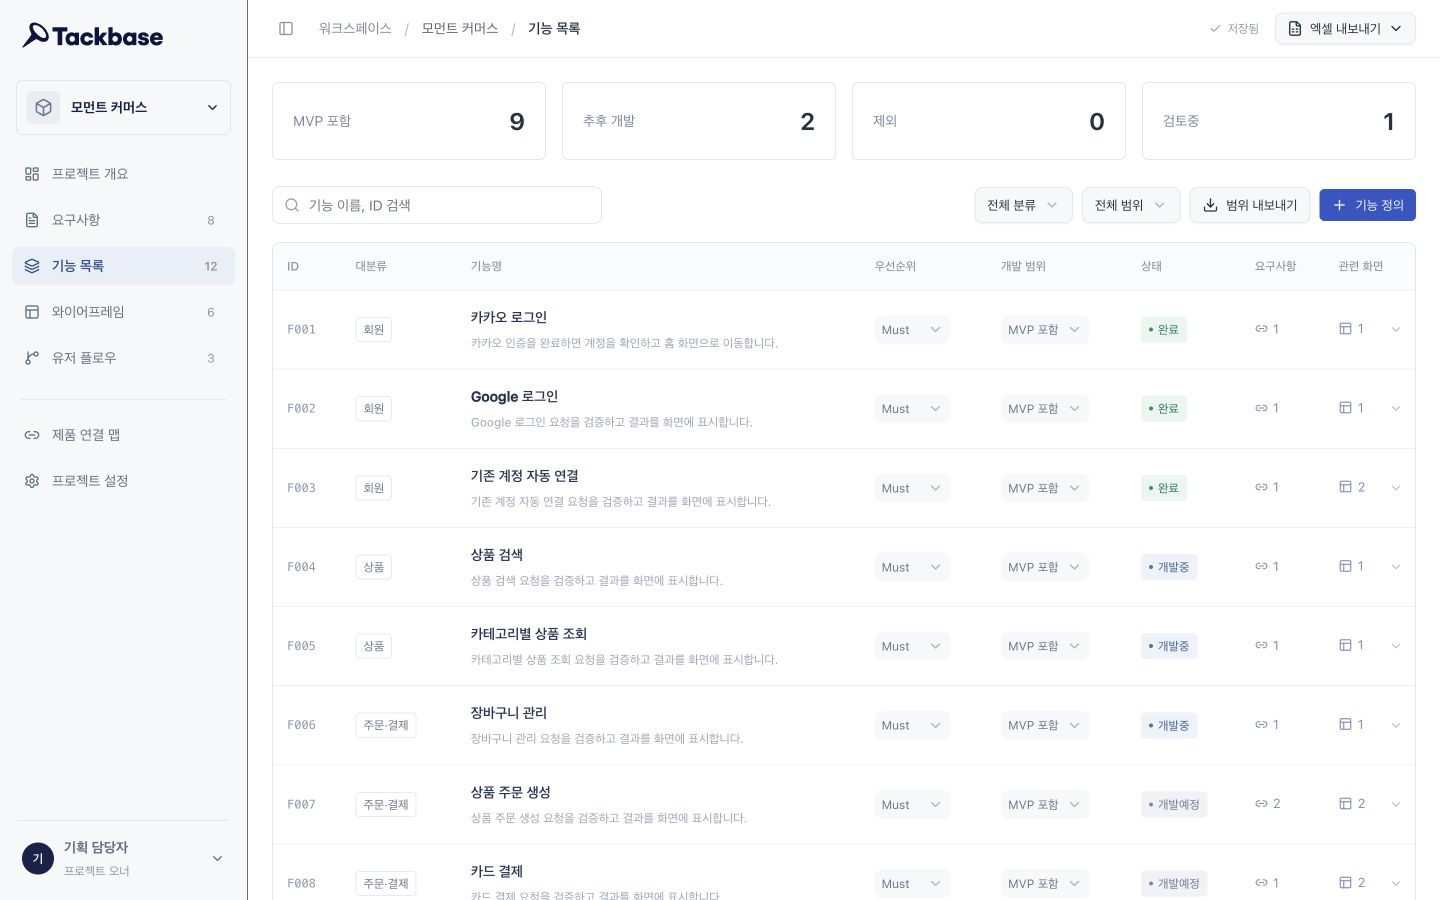The height and width of the screenshot is (900, 1440).
Task: Go to 모먼트 커머스 breadcrumb
Action: (460, 29)
